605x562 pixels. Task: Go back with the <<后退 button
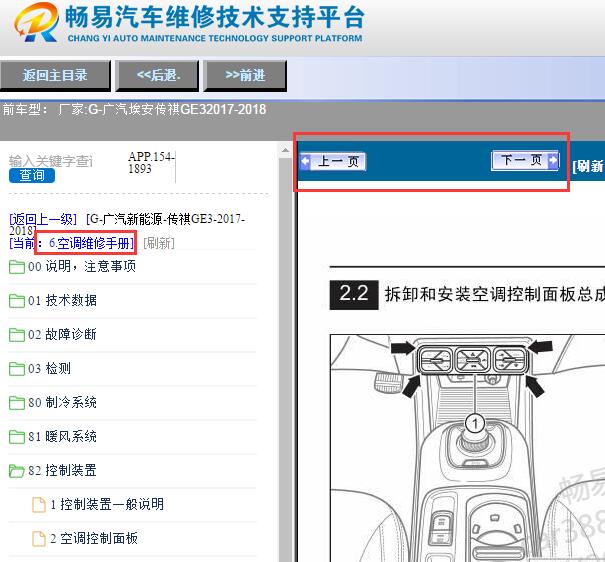(x=157, y=75)
